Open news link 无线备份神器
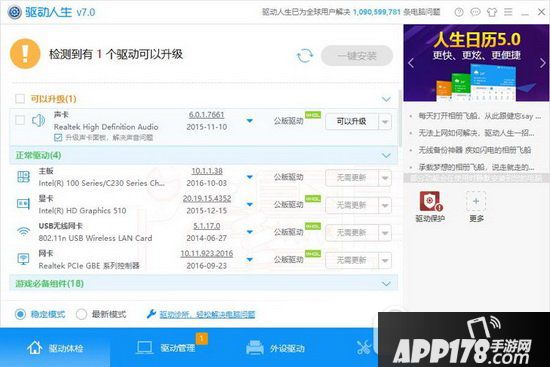This screenshot has width=550, height=367. [474, 150]
